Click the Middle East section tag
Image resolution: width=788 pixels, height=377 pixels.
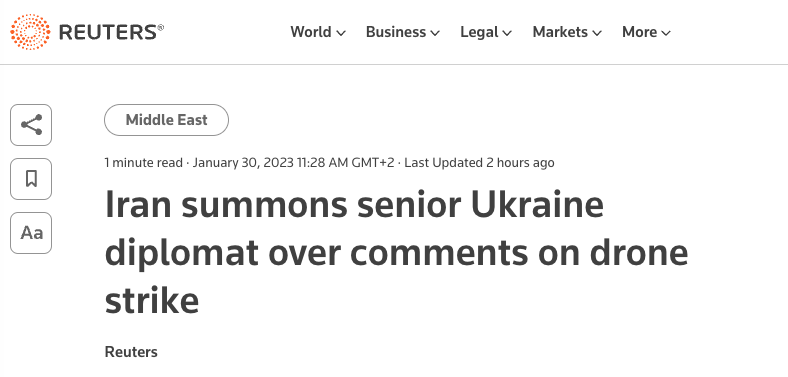tap(166, 120)
